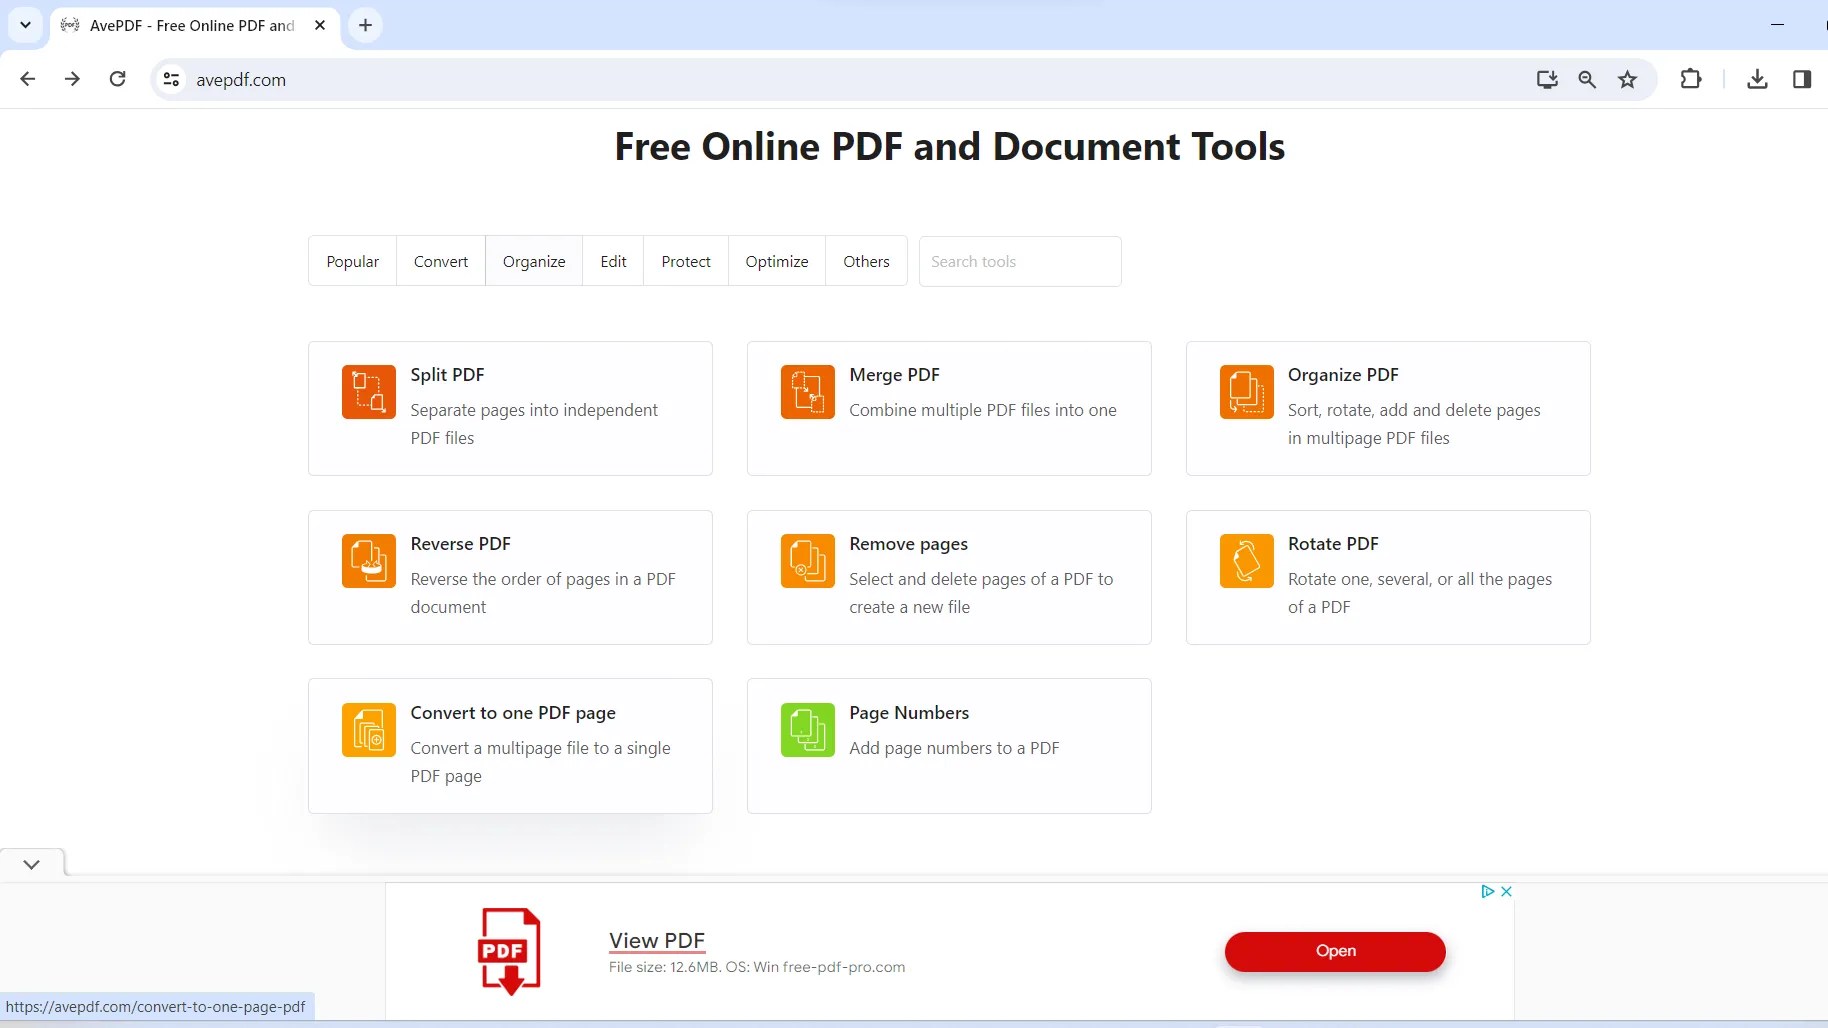Click the Reverse PDF tool icon
Viewport: 1828px width, 1028px height.
coord(368,561)
